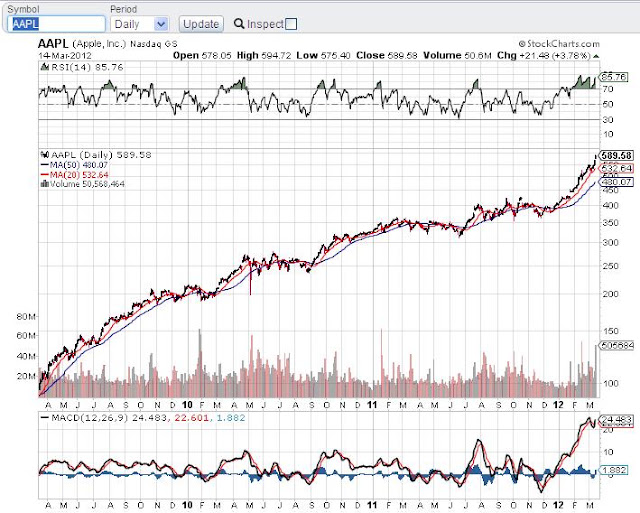Click the Volume 50.6M value in header
Image resolution: width=640 pixels, height=513 pixels.
click(x=457, y=56)
